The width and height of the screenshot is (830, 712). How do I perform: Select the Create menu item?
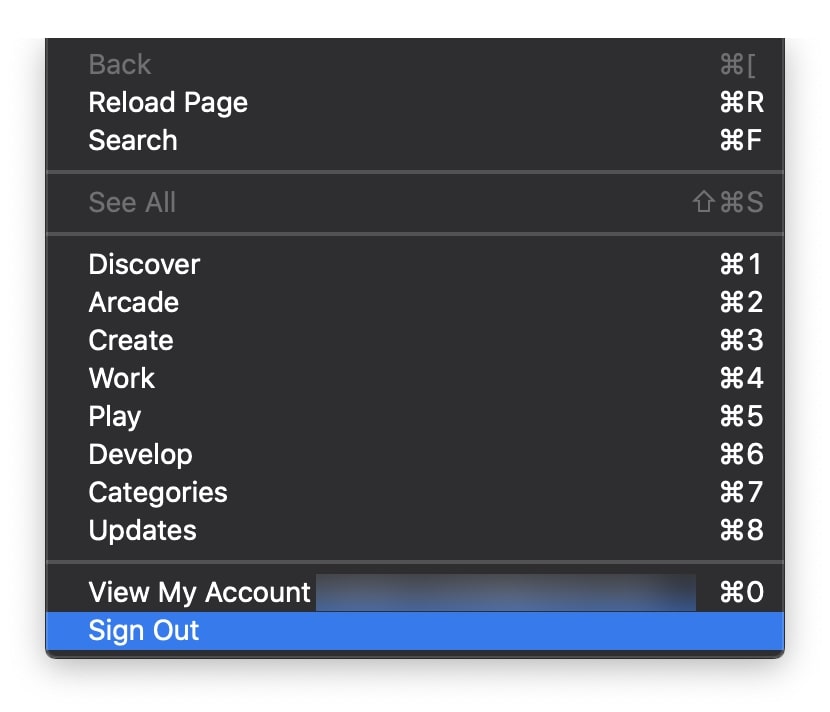click(x=131, y=341)
